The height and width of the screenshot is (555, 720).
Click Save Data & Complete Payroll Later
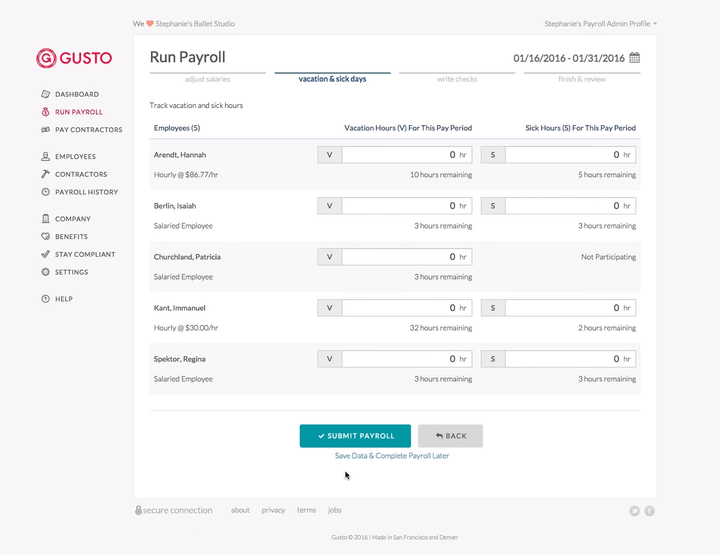tap(392, 456)
